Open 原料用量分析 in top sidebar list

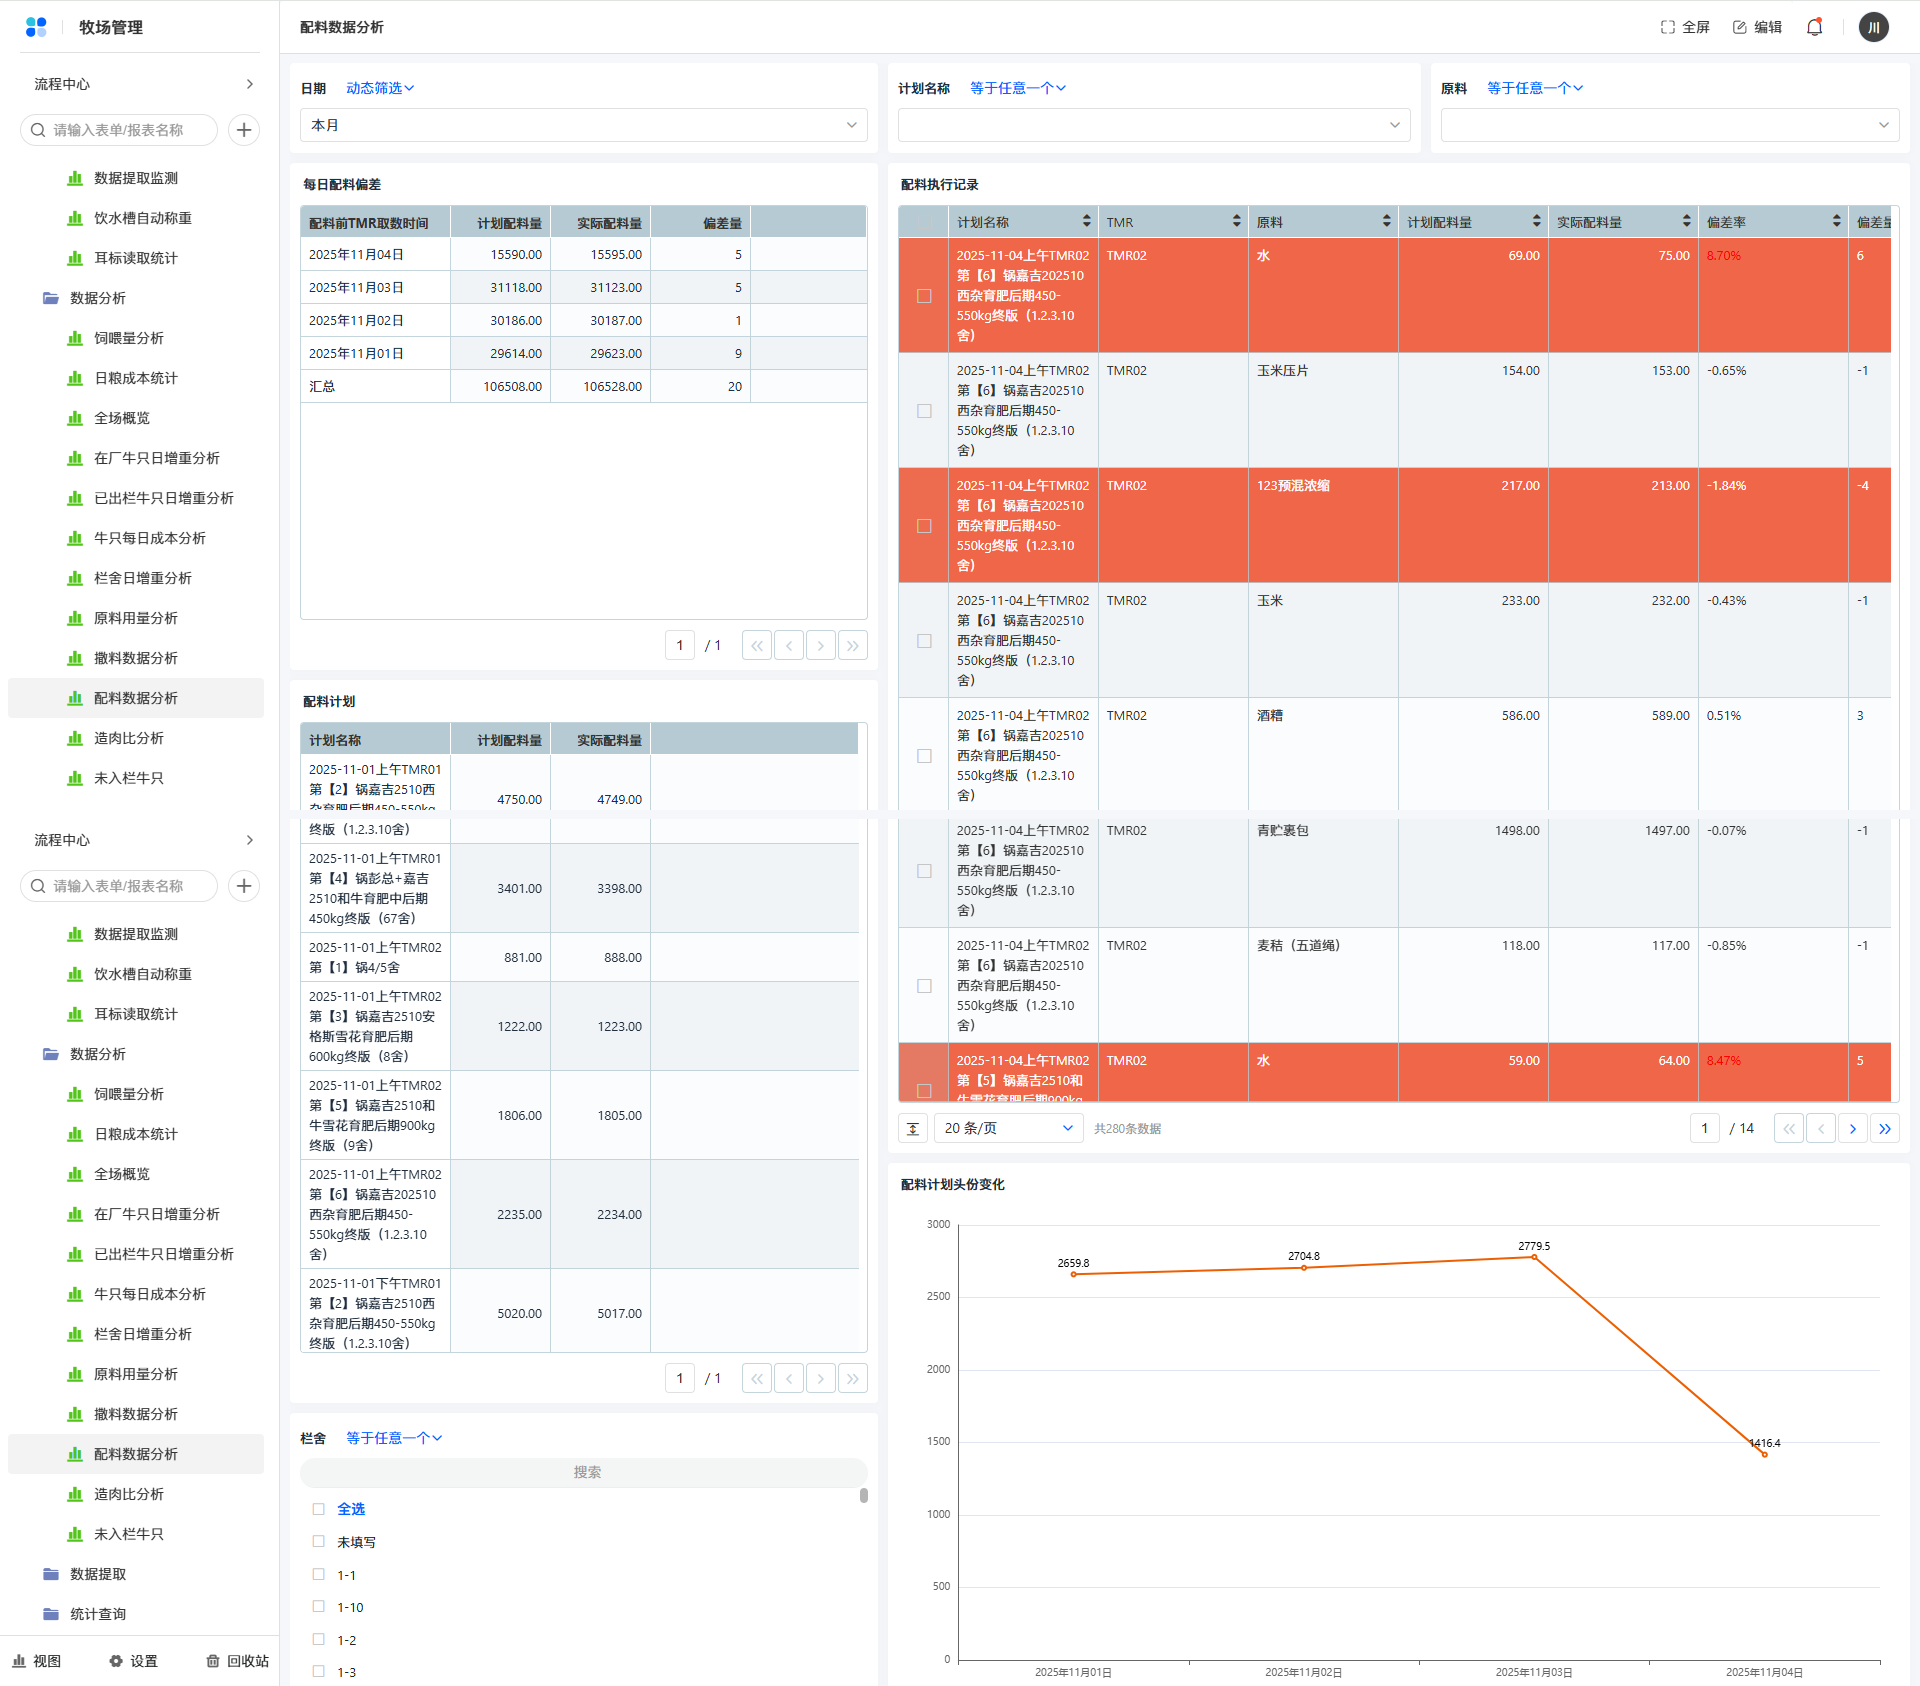pyautogui.click(x=136, y=618)
